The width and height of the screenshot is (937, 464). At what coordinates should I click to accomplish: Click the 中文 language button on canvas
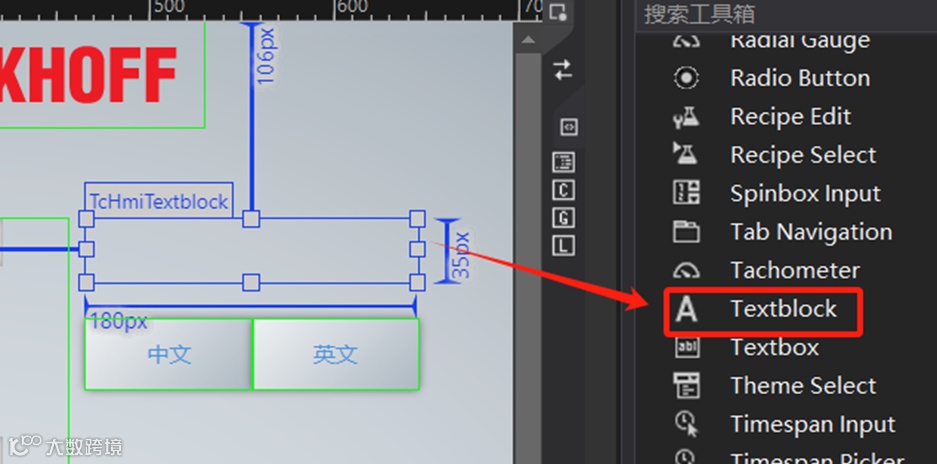[x=169, y=355]
